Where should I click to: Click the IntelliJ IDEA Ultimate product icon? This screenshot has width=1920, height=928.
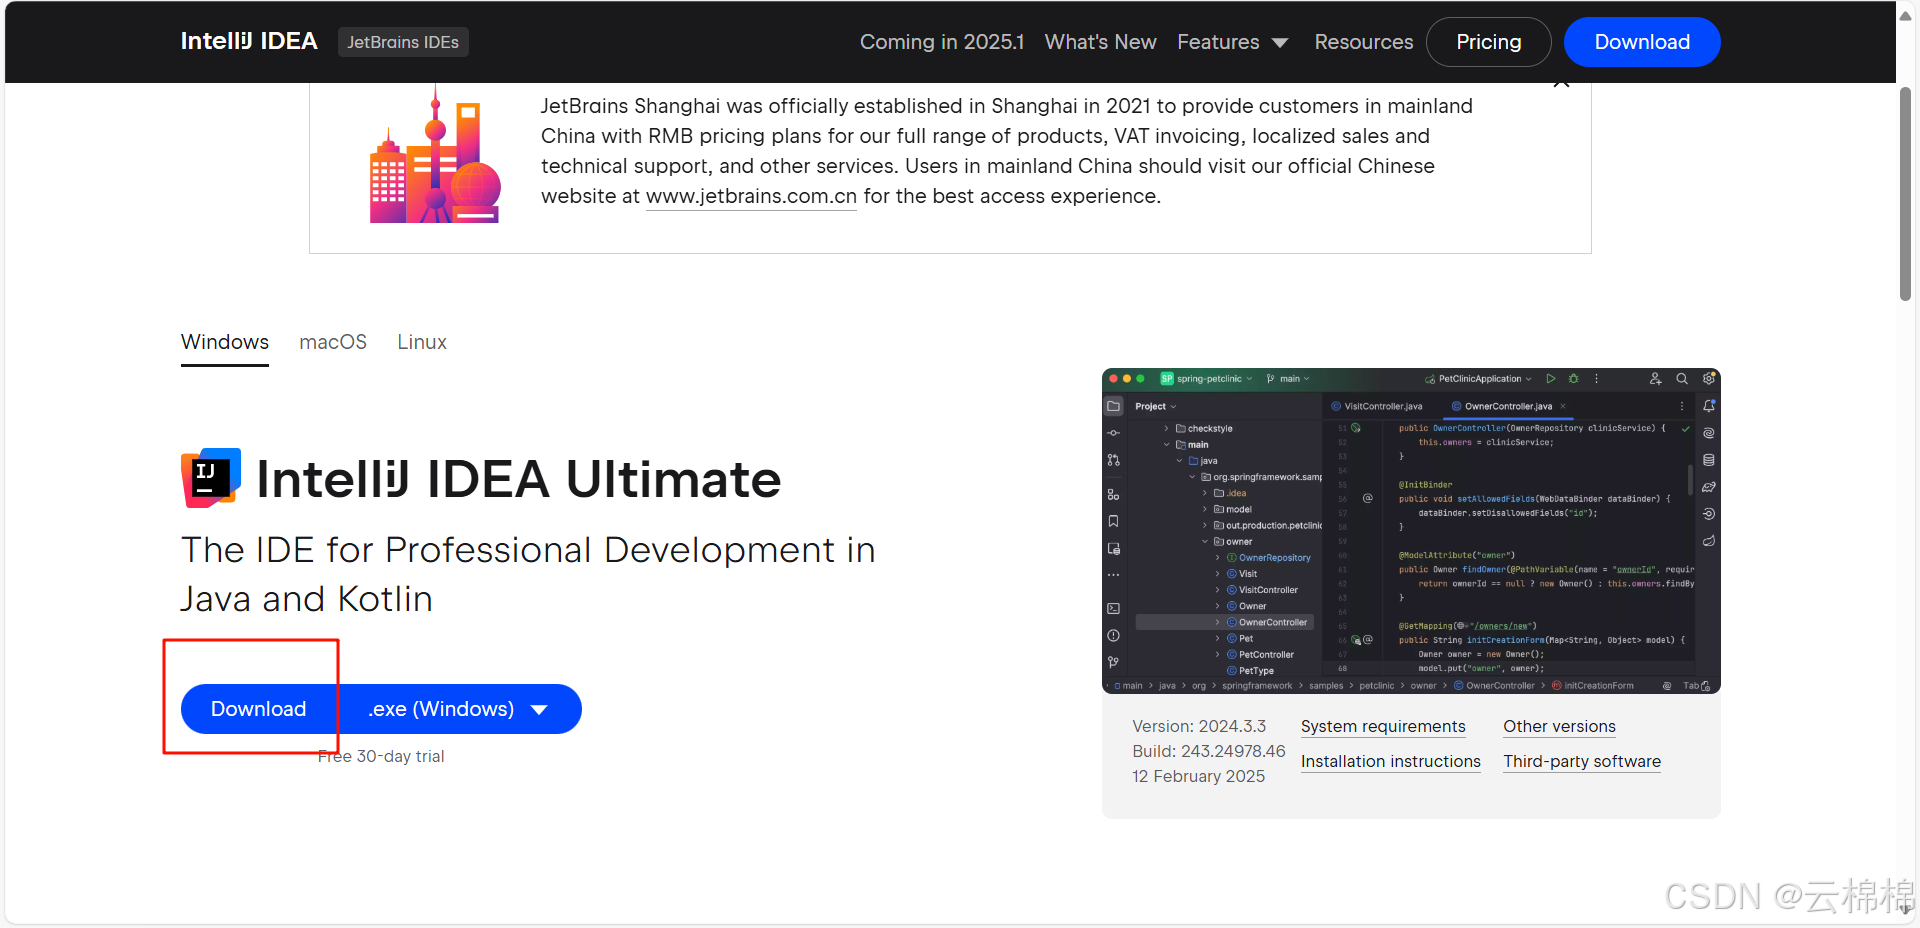pos(211,478)
